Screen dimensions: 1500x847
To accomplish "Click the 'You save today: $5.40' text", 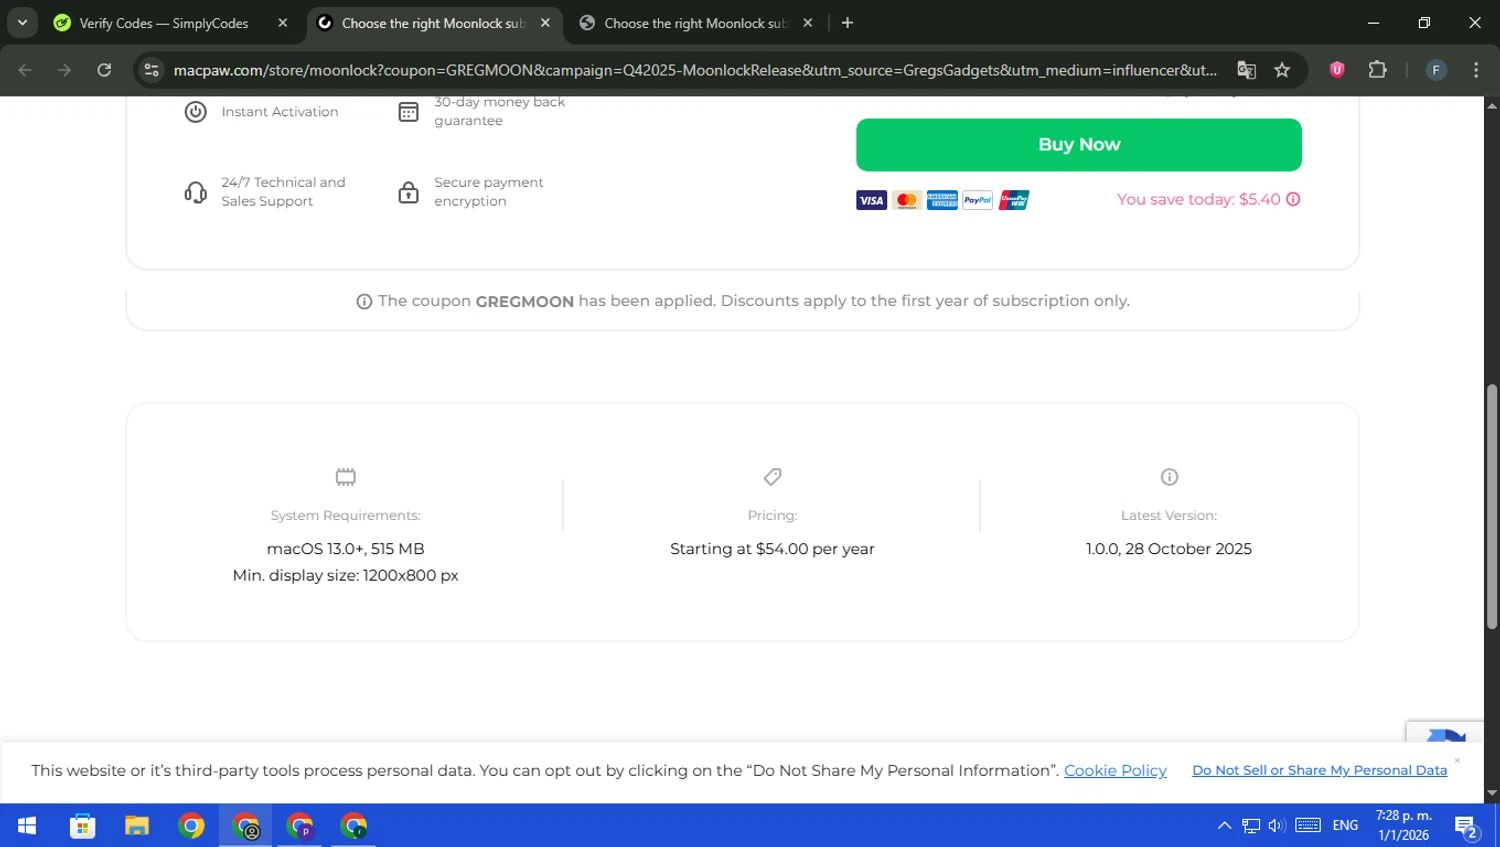I will [x=1198, y=199].
